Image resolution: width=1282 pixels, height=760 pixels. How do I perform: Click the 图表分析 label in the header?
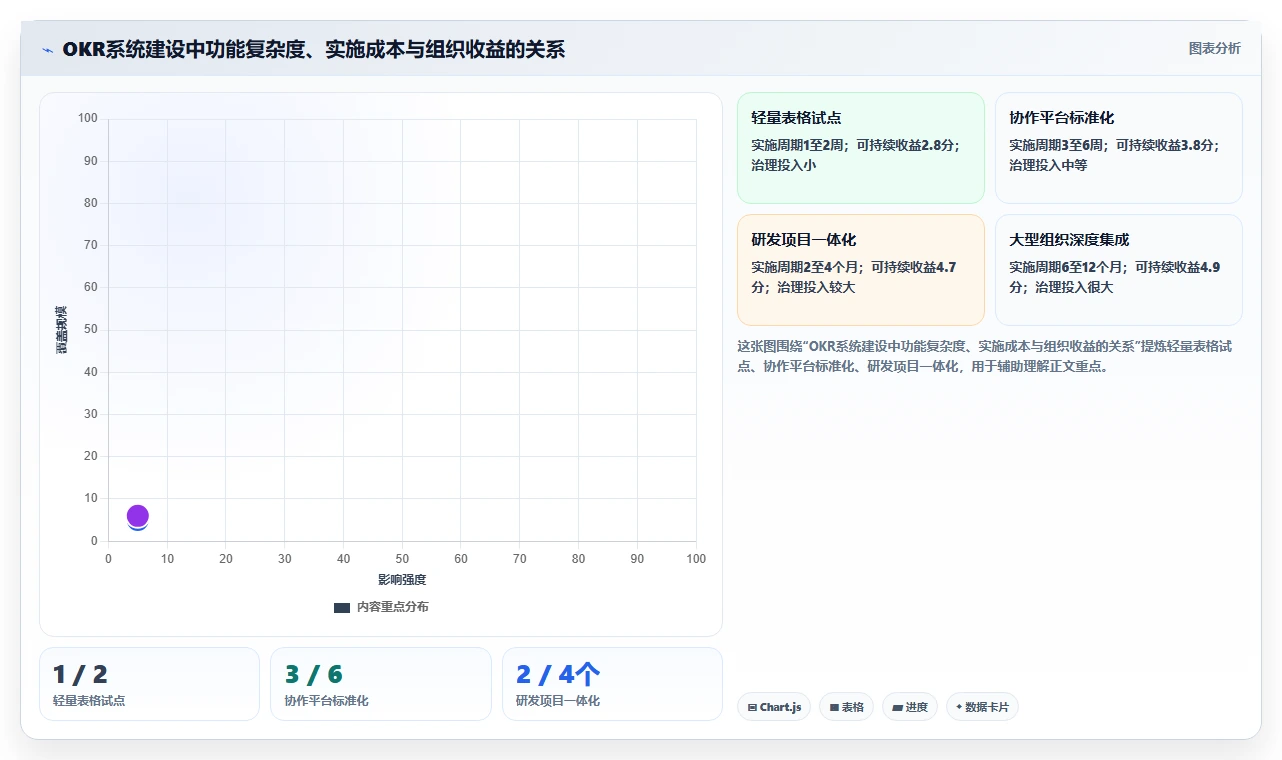pyautogui.click(x=1214, y=49)
